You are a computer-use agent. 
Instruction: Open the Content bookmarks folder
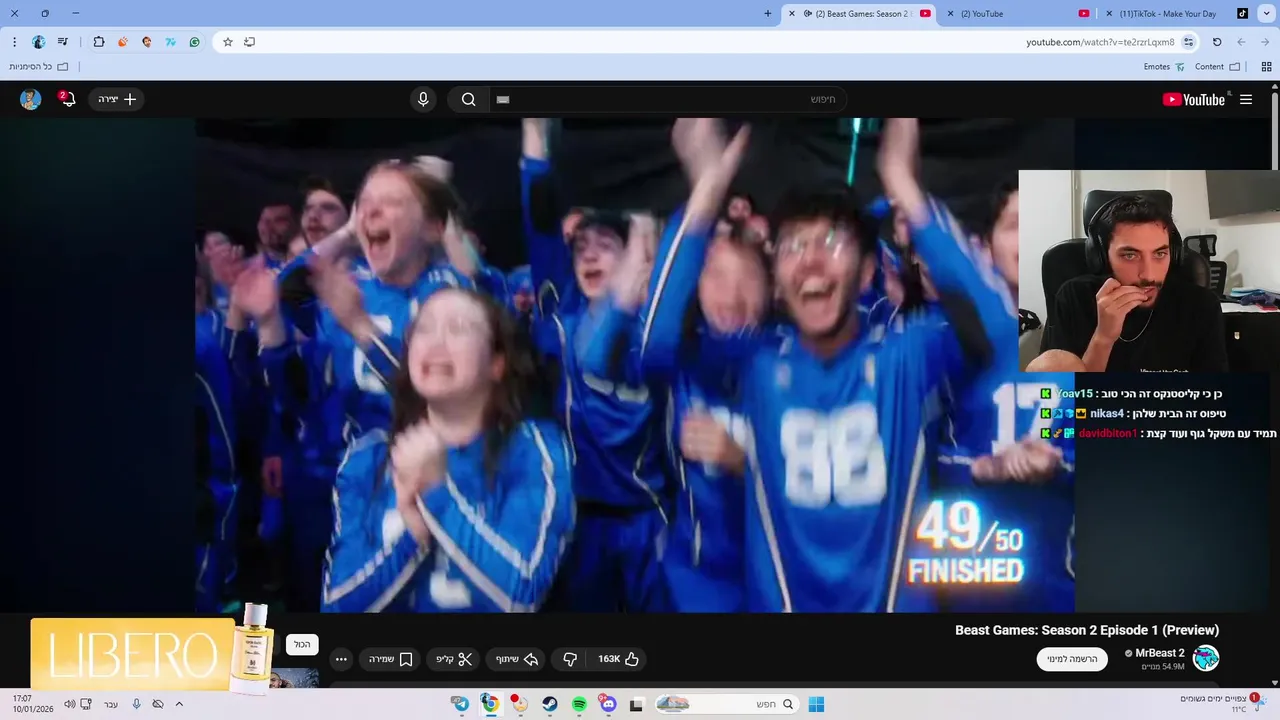[1217, 67]
